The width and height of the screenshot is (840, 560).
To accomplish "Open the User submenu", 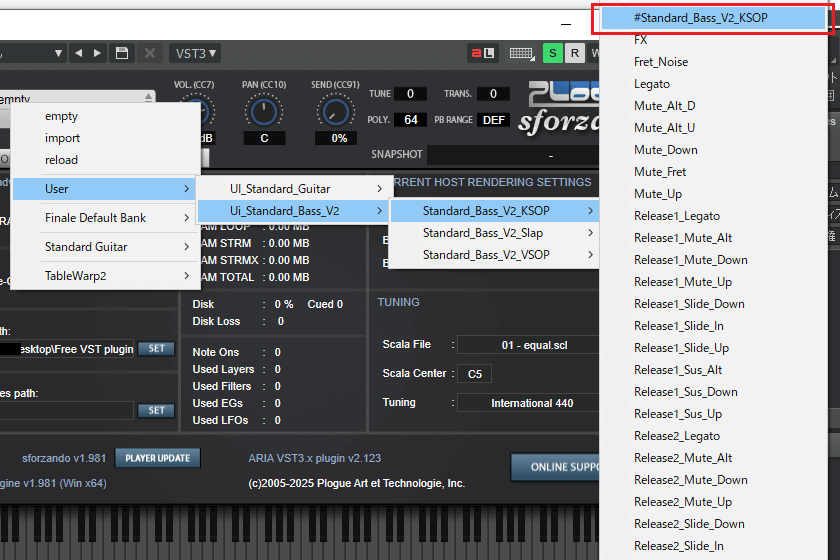I will click(104, 189).
